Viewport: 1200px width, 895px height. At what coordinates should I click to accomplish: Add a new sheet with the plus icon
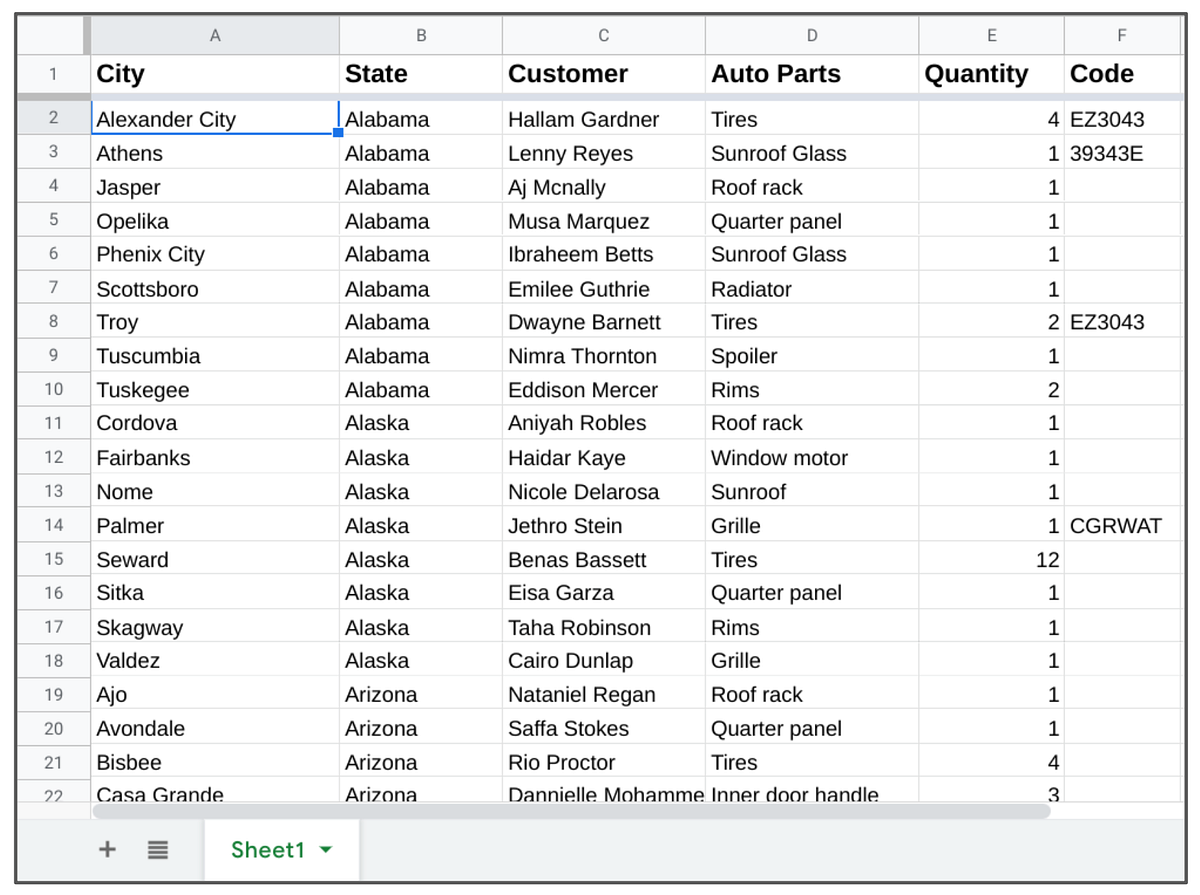[107, 849]
